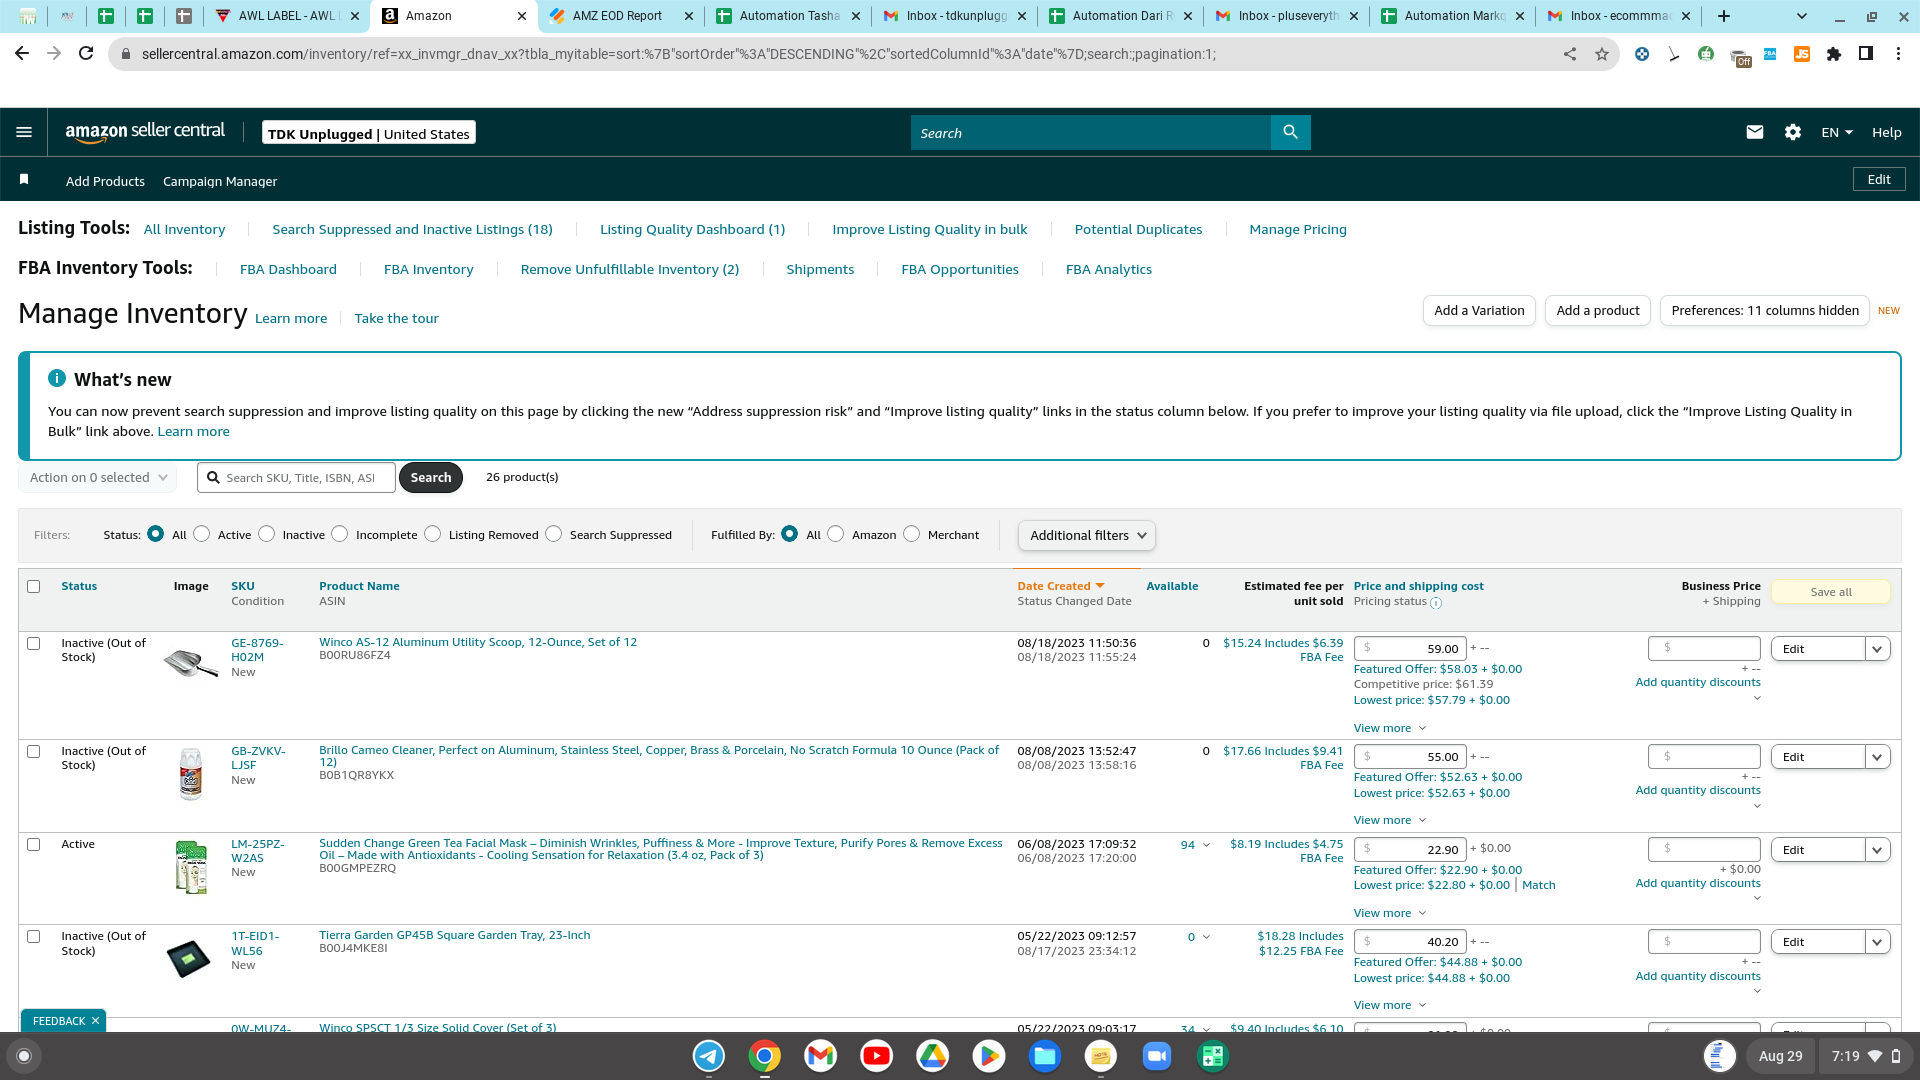Open Gmail from the shelf
Image resolution: width=1920 pixels, height=1080 pixels.
(x=821, y=1056)
